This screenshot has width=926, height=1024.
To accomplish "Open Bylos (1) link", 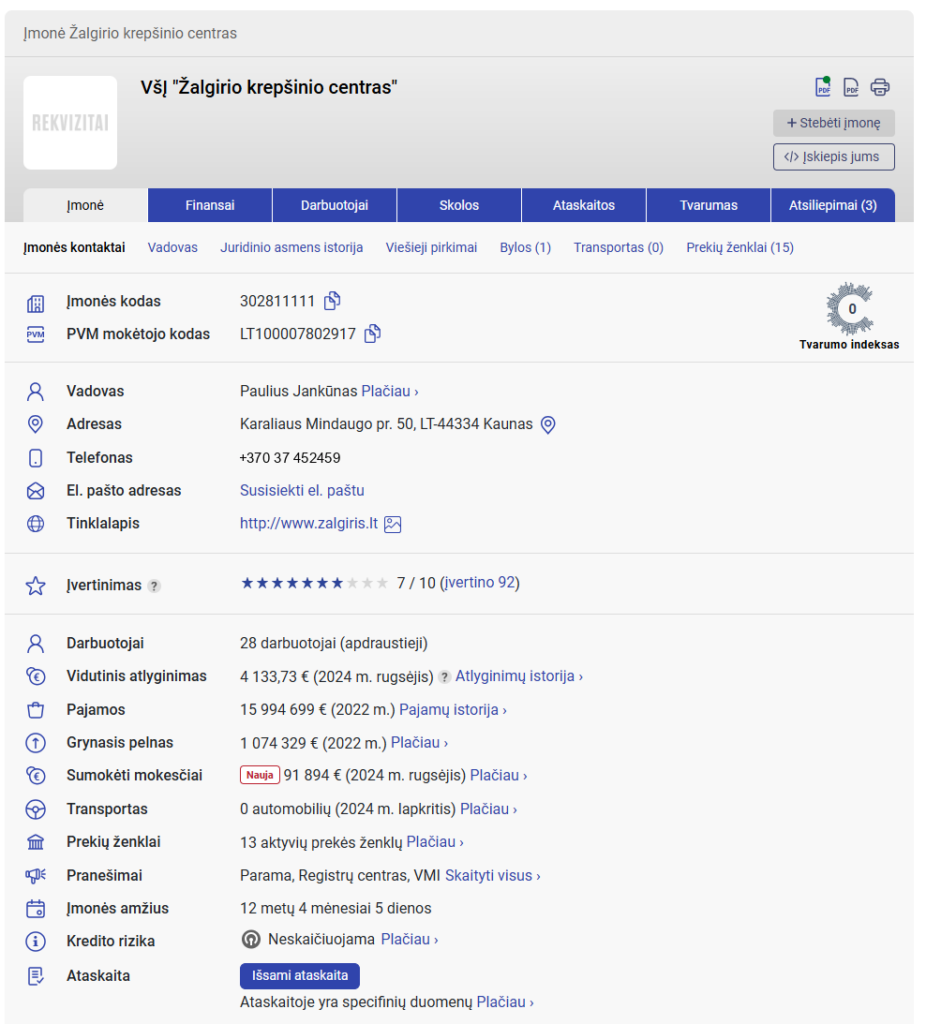I will [525, 248].
